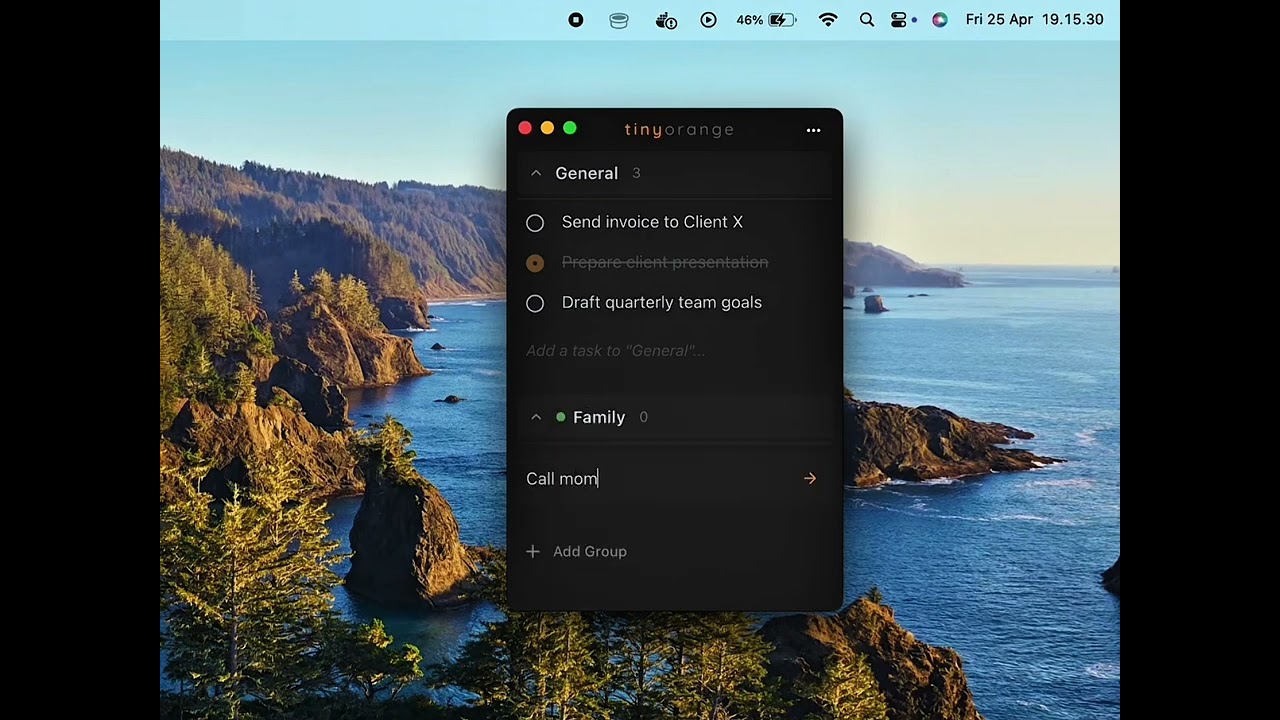Select the Family group title
Viewport: 1280px width, 720px height.
pos(599,418)
